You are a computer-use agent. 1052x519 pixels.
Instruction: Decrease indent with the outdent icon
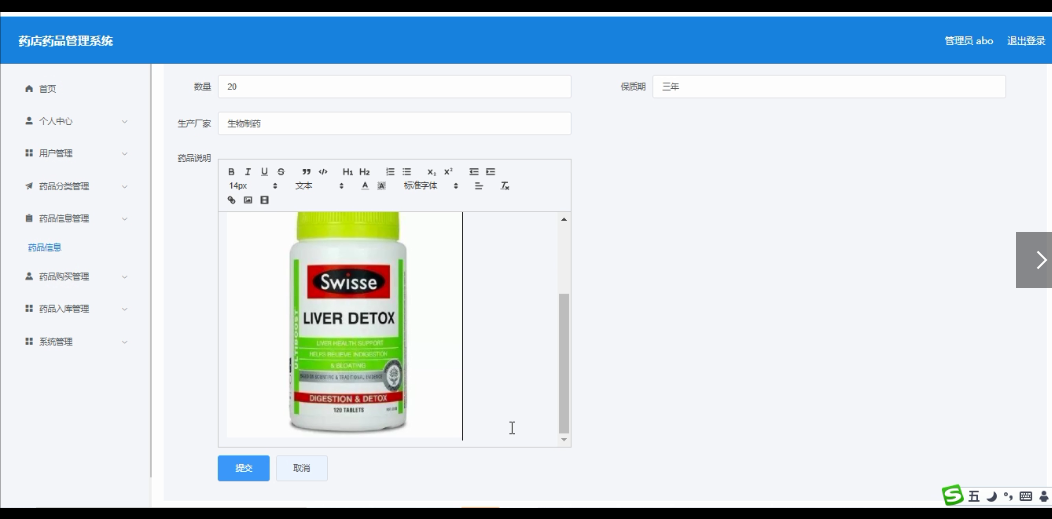tap(474, 172)
